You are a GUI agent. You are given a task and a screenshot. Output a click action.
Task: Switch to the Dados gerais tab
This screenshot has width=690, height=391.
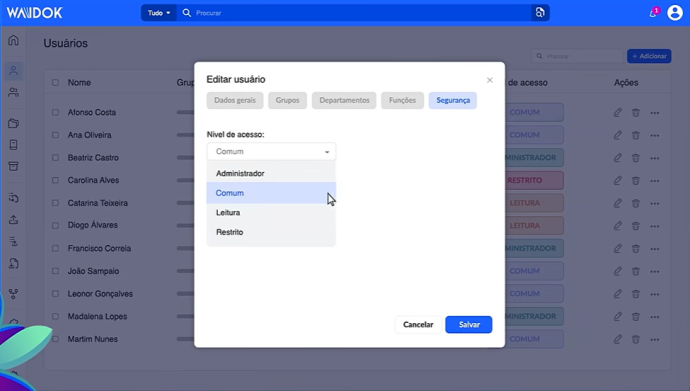[235, 100]
